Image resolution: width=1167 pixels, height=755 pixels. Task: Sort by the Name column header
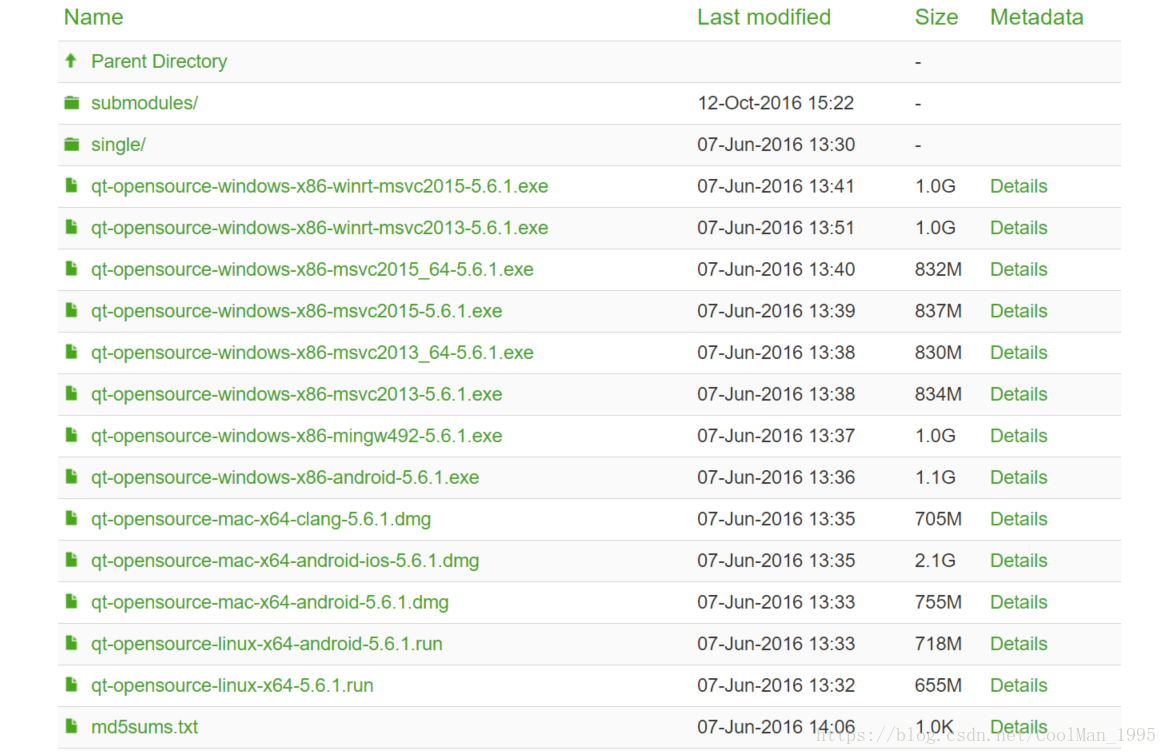(94, 17)
